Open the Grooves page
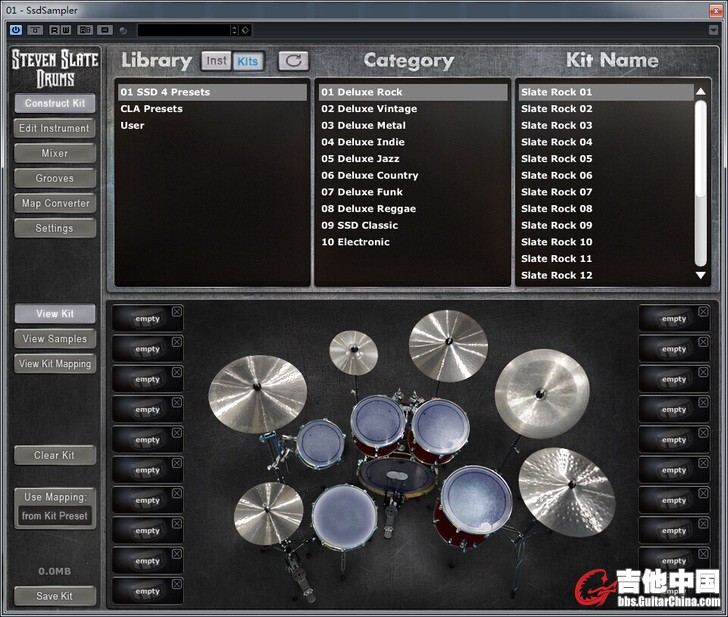The height and width of the screenshot is (617, 728). [55, 179]
